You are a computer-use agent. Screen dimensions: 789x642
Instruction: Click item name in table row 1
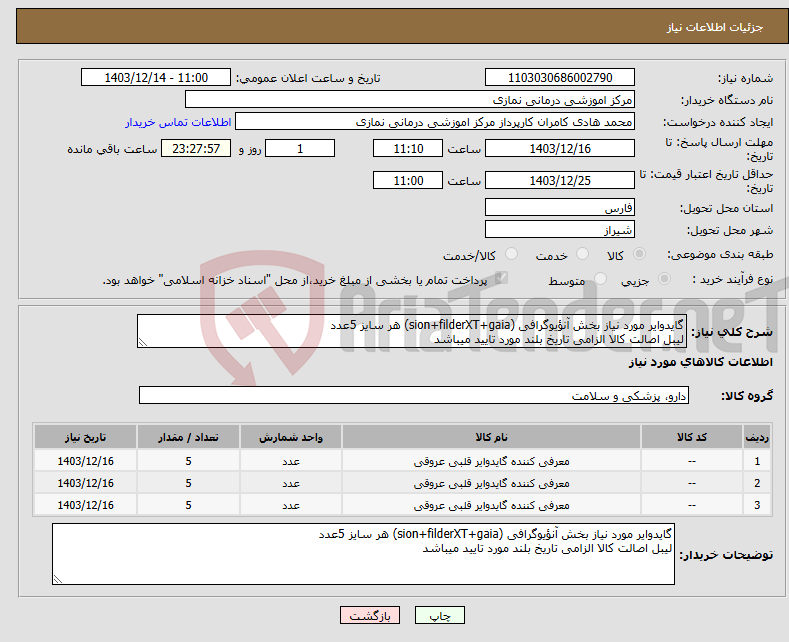pos(491,461)
